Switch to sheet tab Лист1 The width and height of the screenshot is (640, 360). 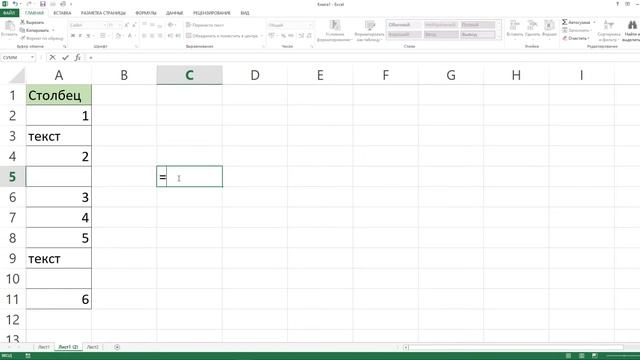[44, 347]
